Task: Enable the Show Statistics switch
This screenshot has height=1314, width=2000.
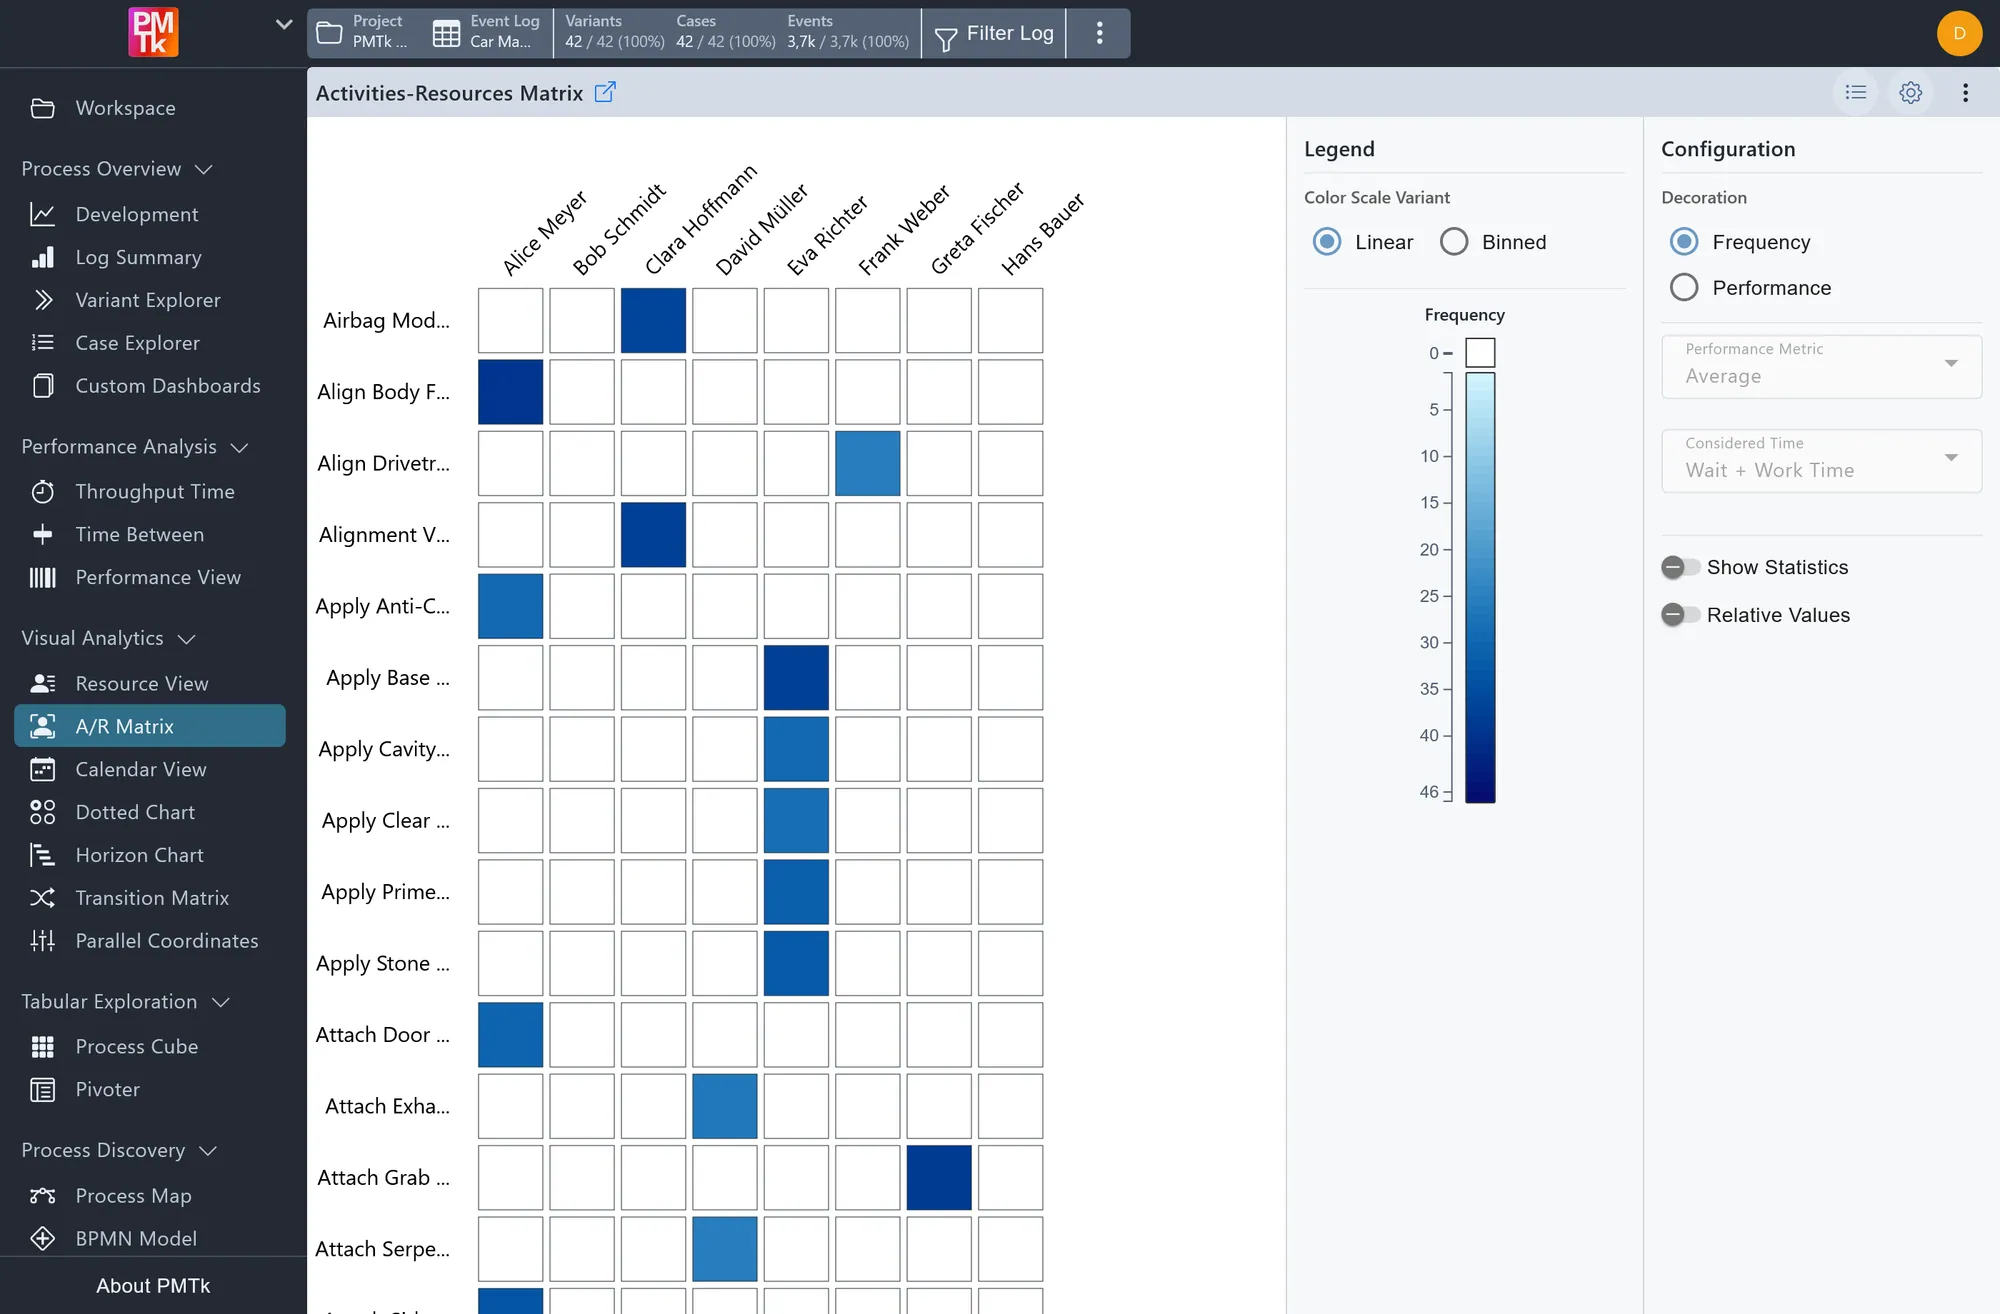Action: click(x=1680, y=568)
